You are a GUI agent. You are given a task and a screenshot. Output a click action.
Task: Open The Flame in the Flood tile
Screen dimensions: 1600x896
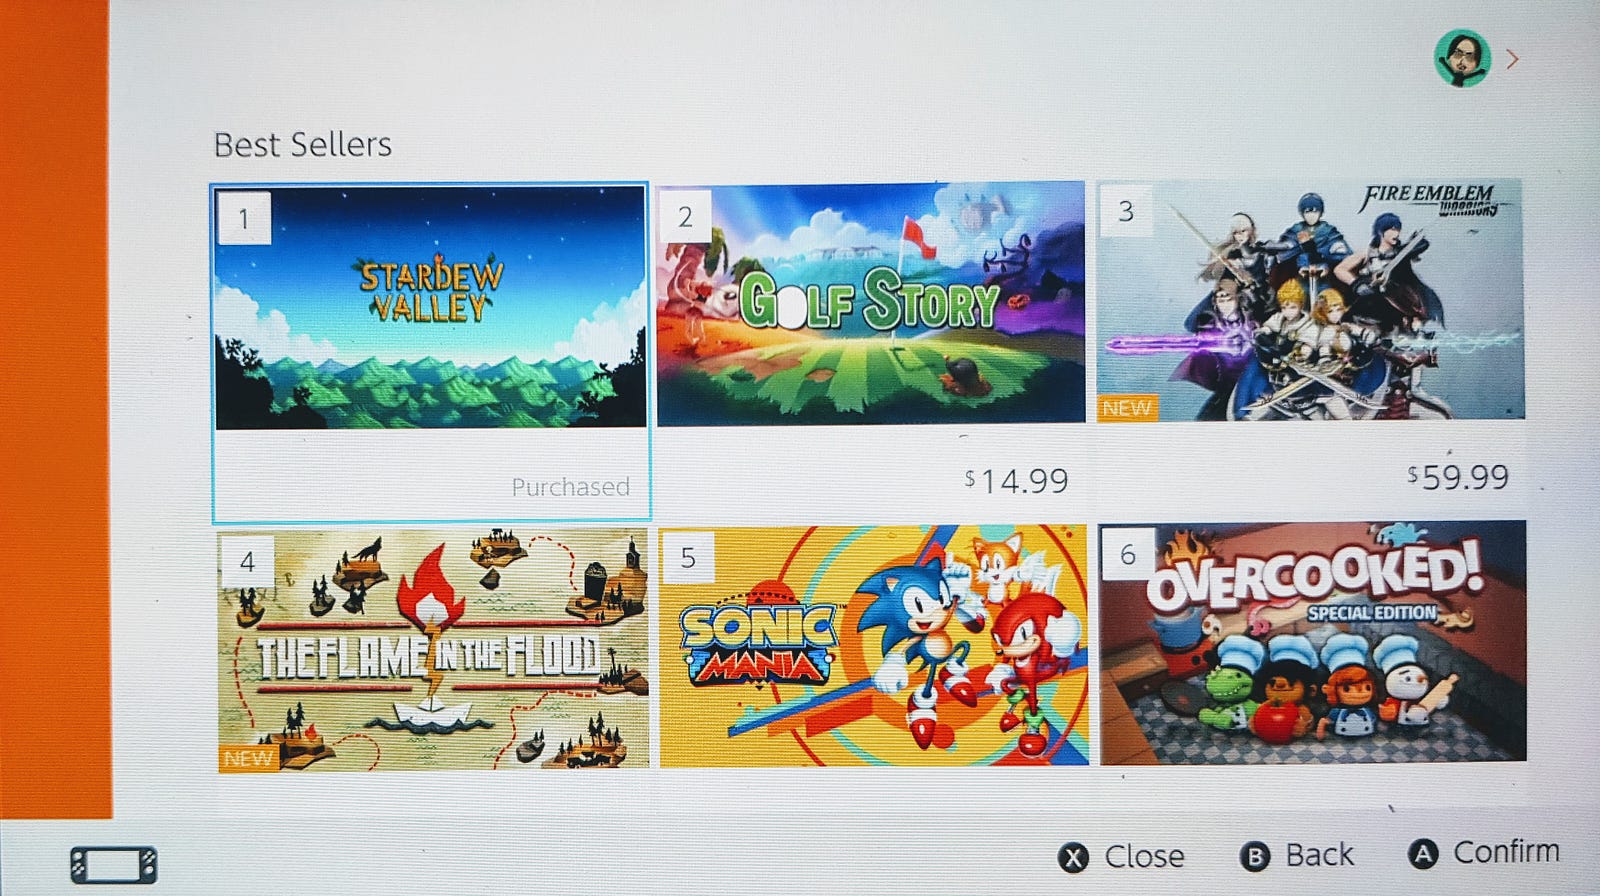433,650
